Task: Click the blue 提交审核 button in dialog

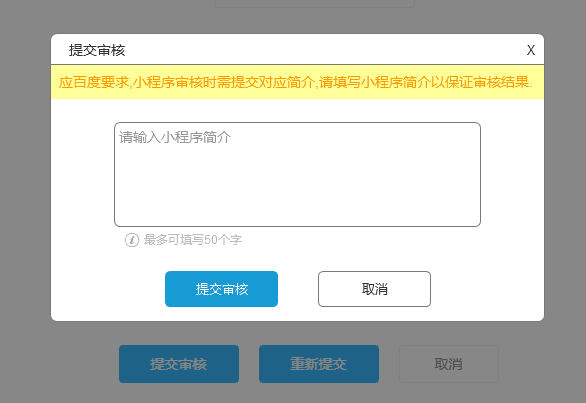Action: coord(221,289)
